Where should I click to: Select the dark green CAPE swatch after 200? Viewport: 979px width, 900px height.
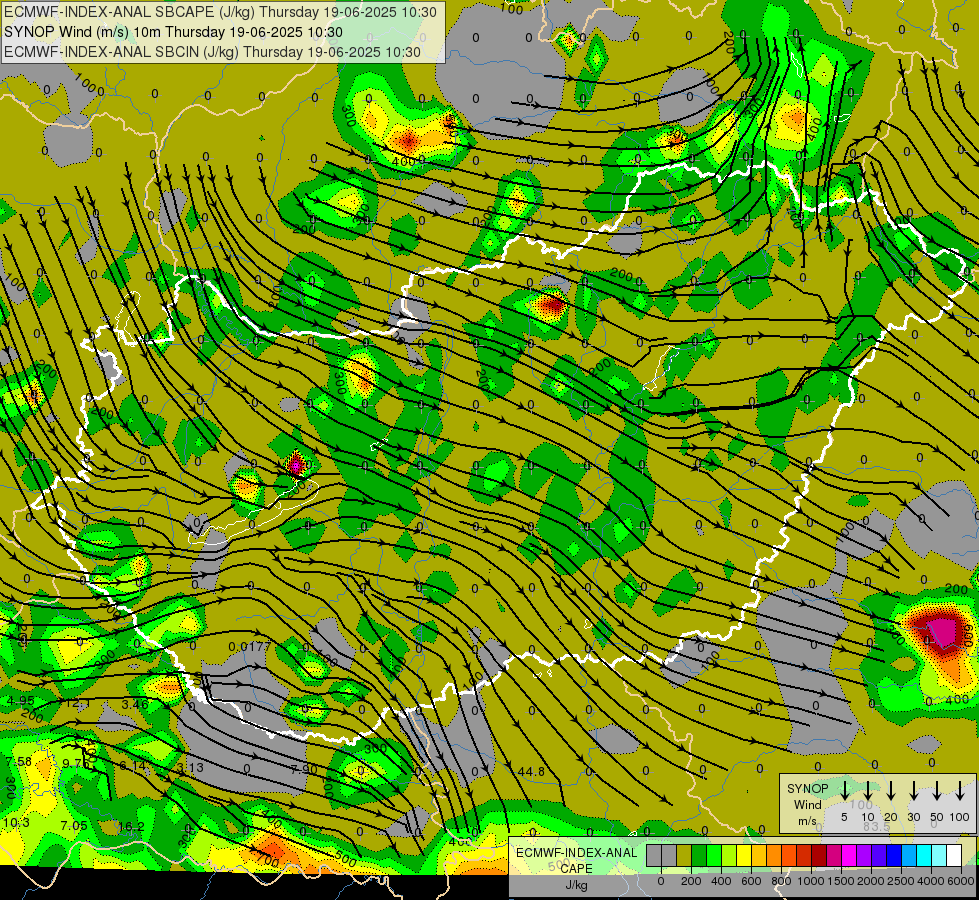click(699, 855)
